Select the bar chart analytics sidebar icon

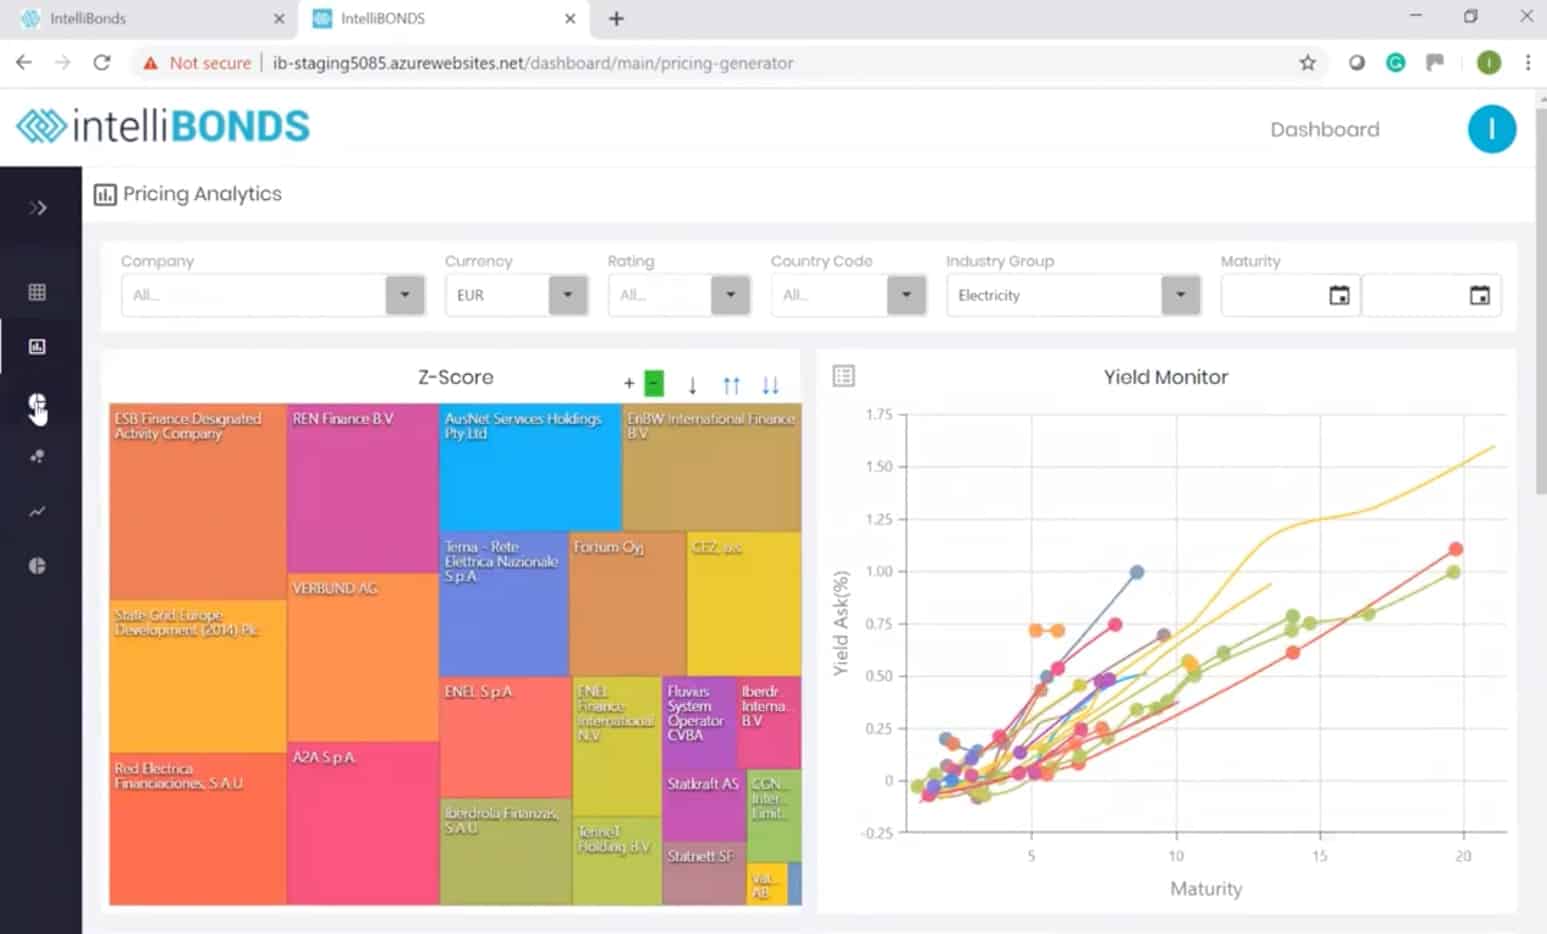tap(37, 347)
